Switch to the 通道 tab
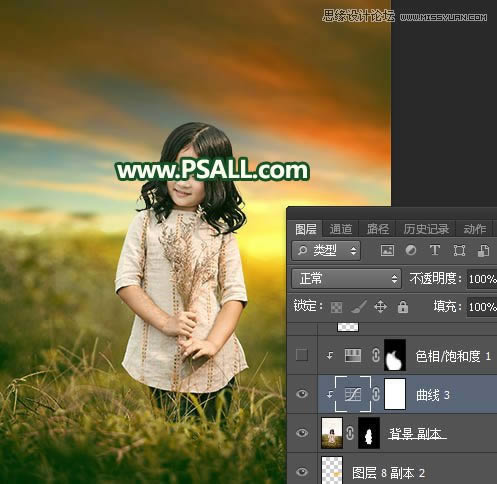This screenshot has height=484, width=497. tap(341, 229)
